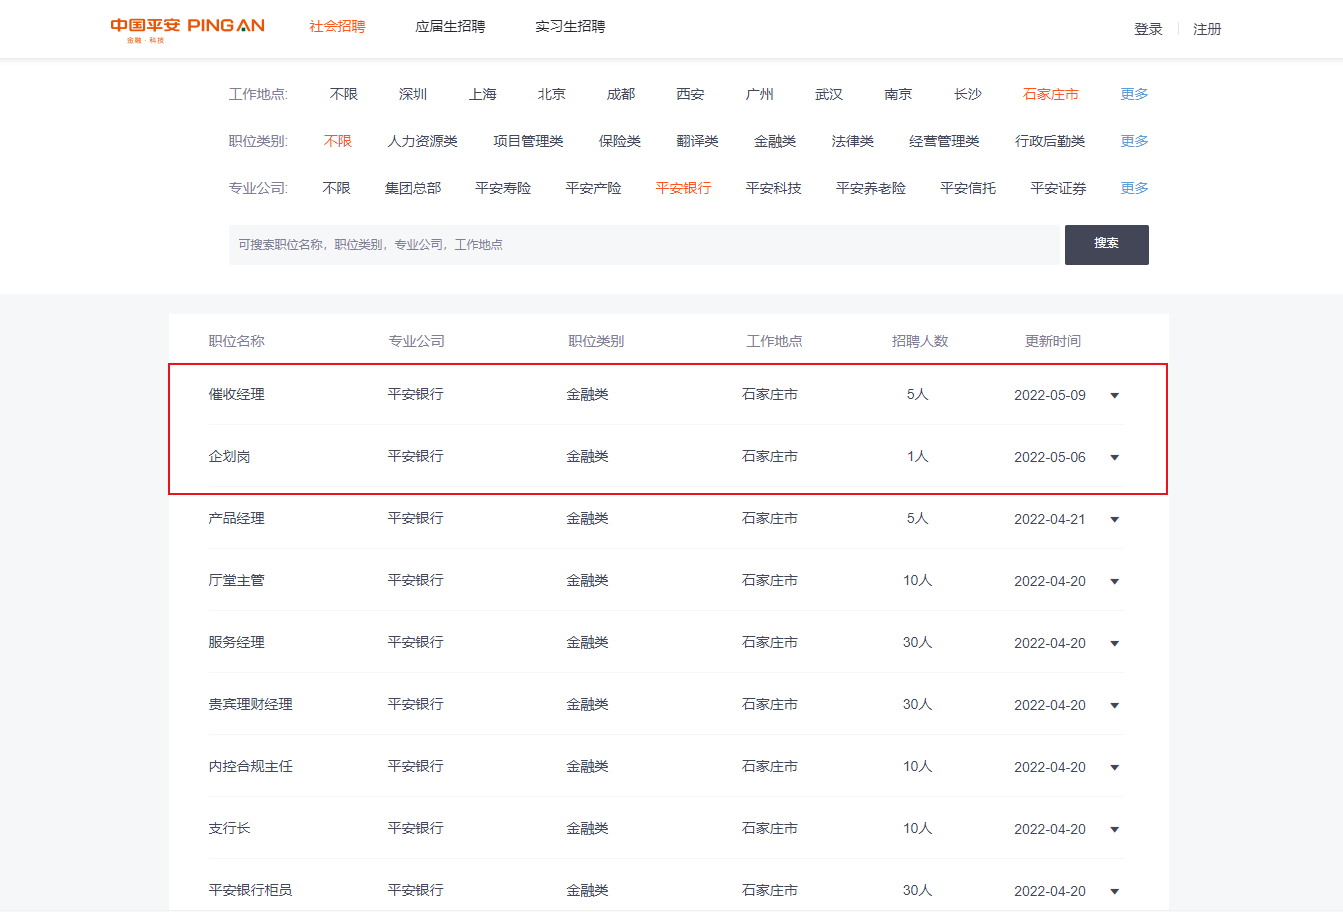Screen dimensions: 1343x912
Task: Select the 平安银行 company filter
Action: point(683,188)
